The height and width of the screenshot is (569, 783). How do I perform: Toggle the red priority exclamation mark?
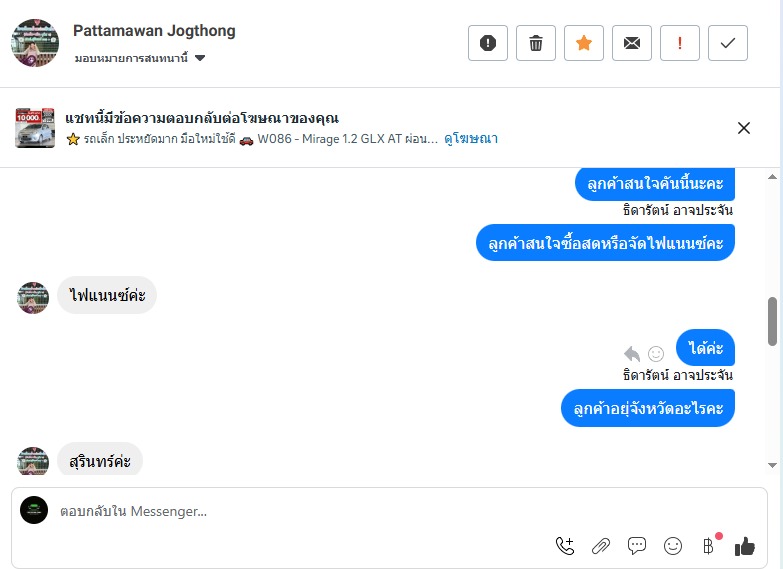pos(680,43)
